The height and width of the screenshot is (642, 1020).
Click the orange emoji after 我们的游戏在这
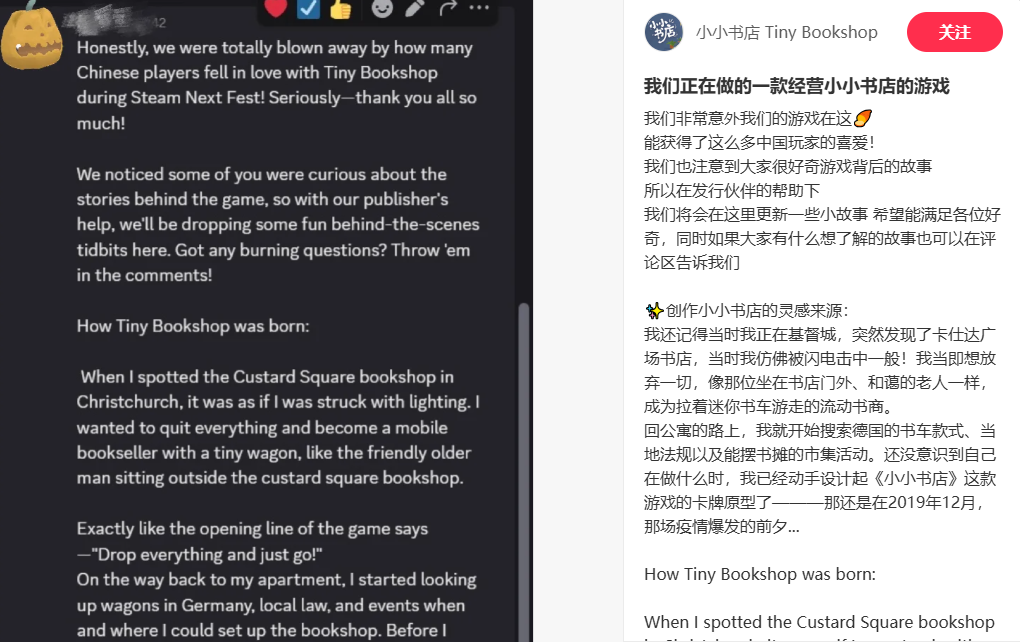coord(863,118)
